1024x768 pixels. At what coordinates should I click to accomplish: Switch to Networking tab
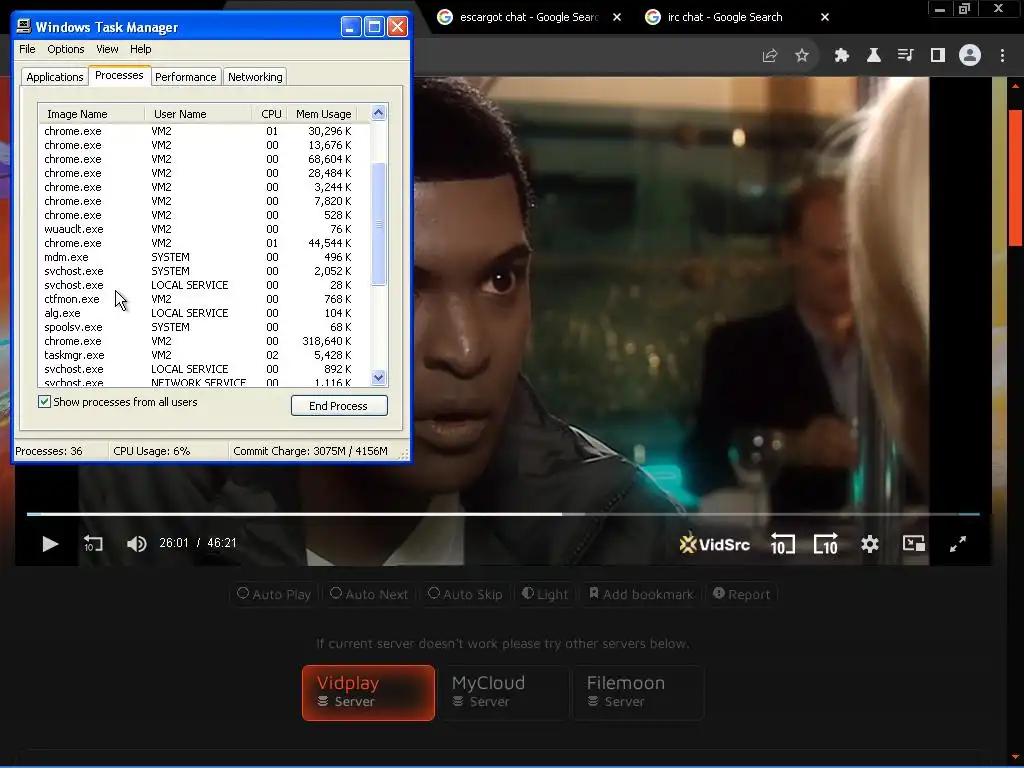point(255,77)
